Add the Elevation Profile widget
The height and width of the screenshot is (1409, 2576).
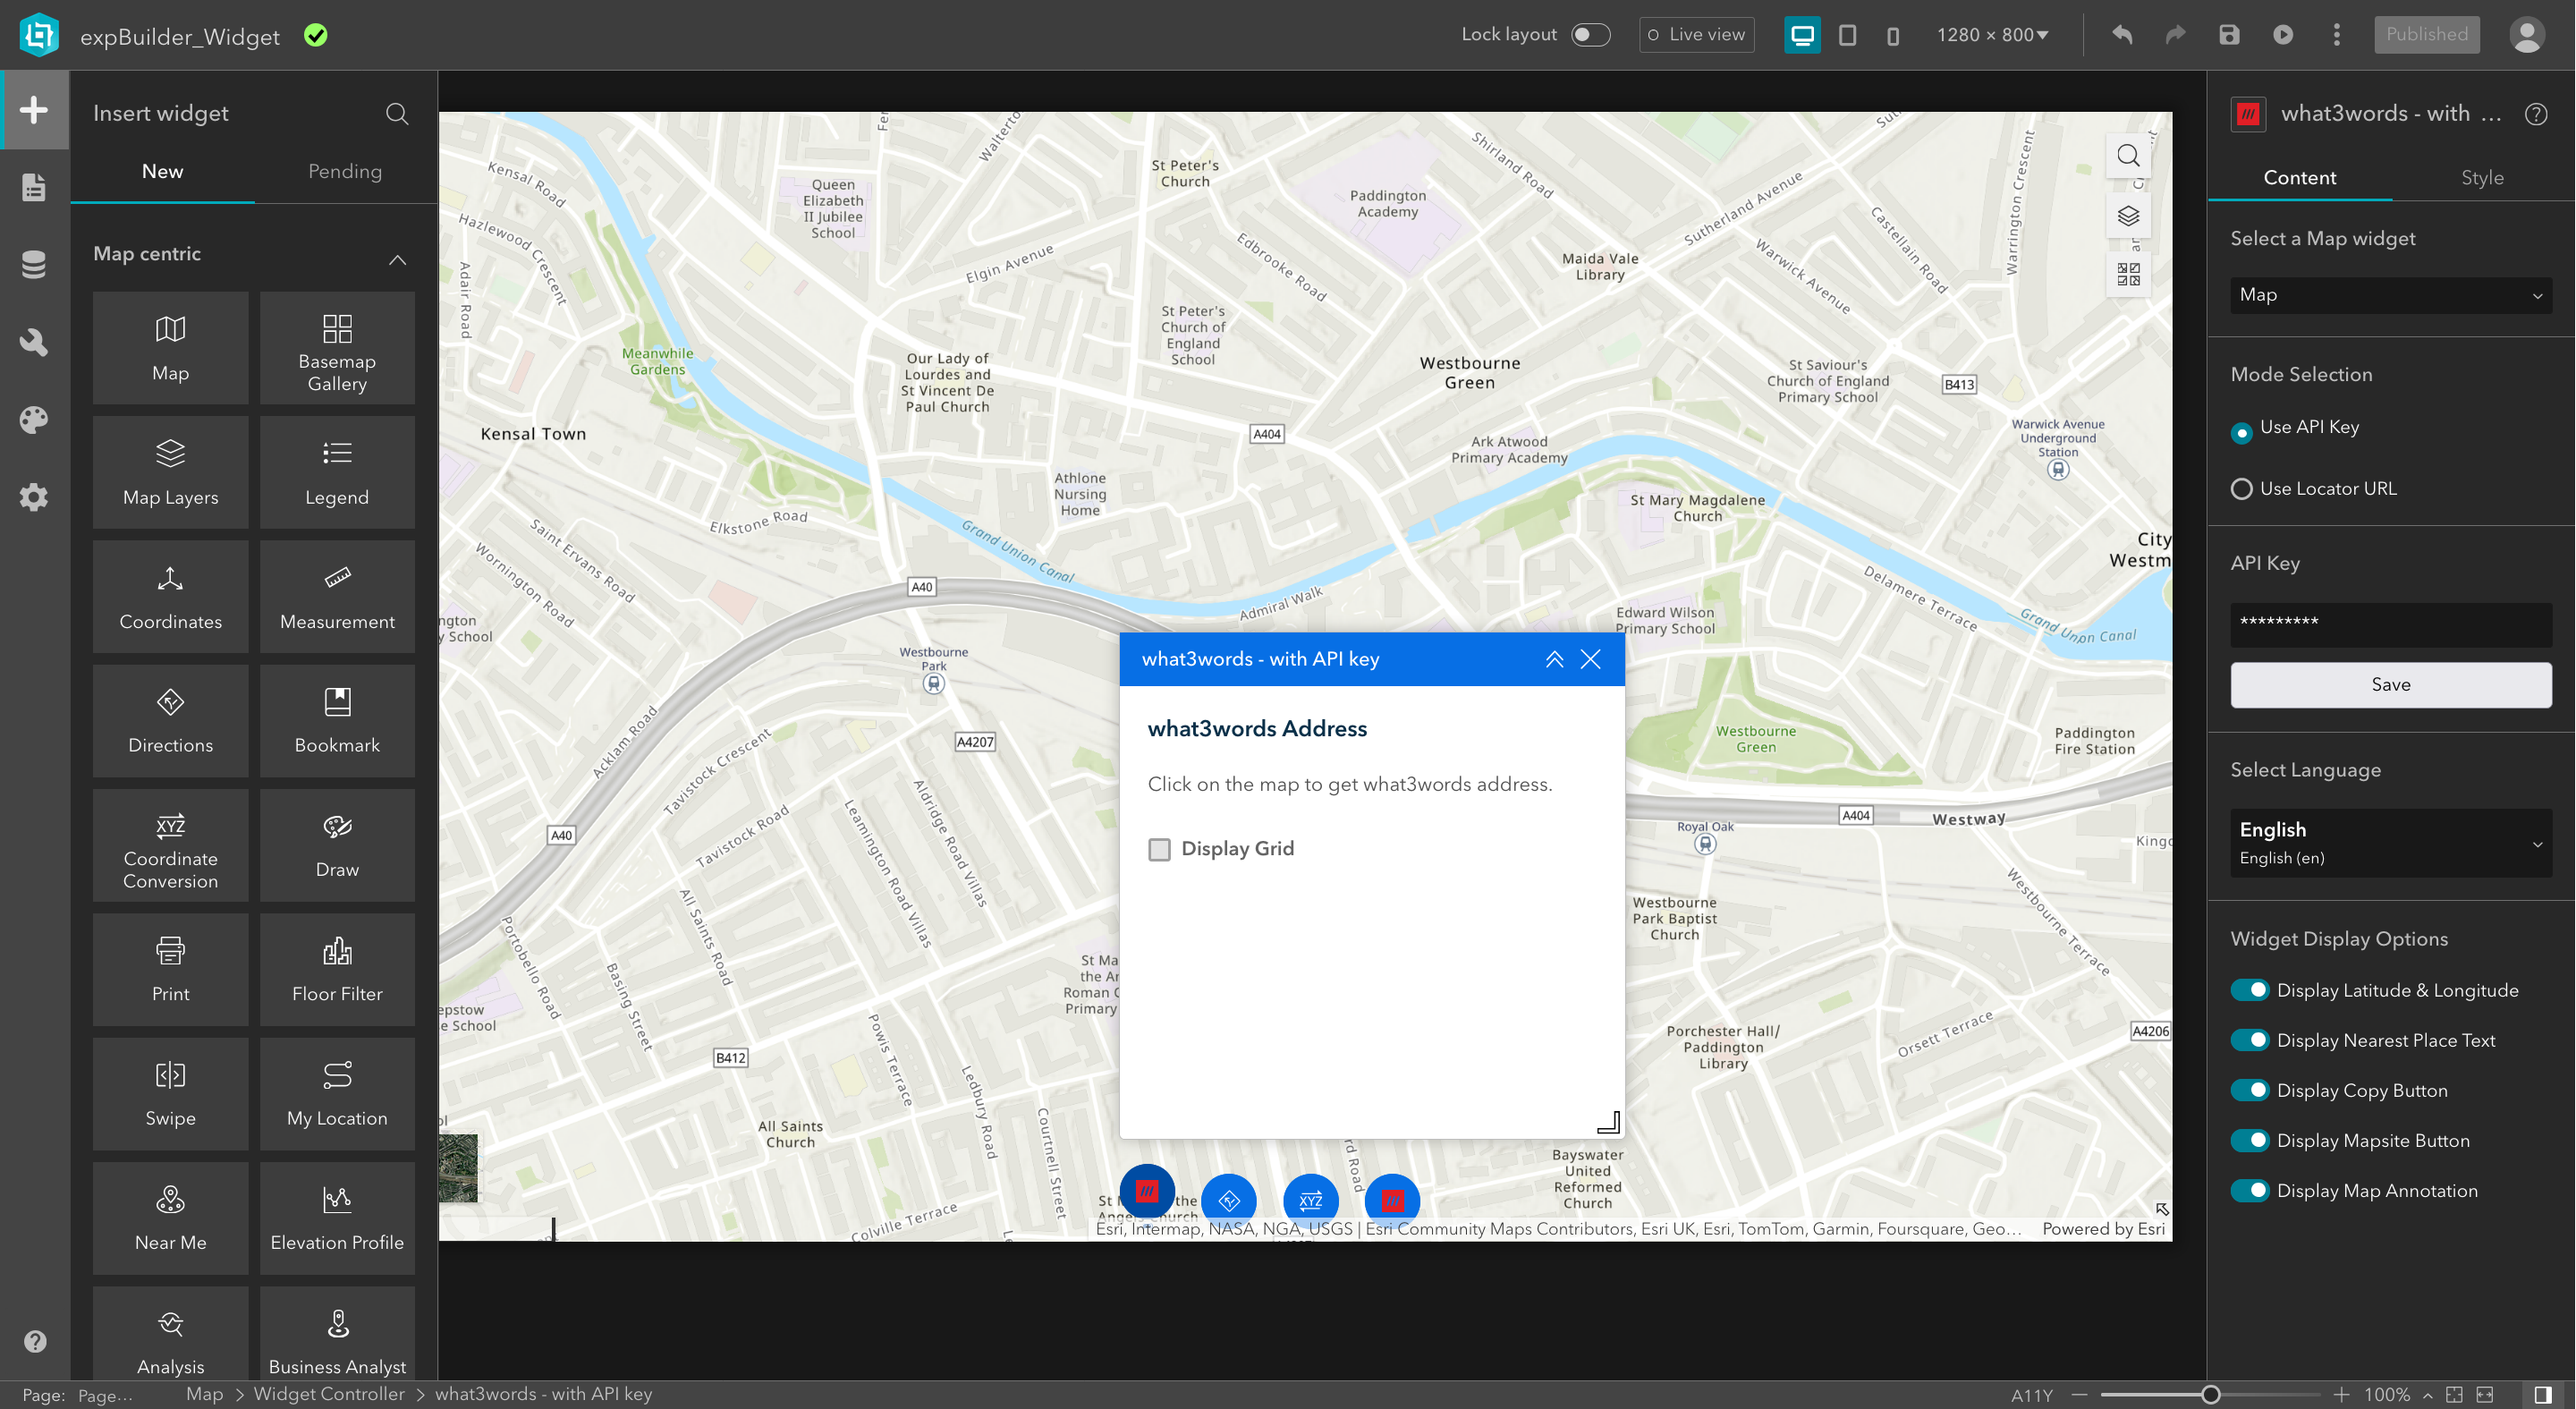tap(337, 1218)
